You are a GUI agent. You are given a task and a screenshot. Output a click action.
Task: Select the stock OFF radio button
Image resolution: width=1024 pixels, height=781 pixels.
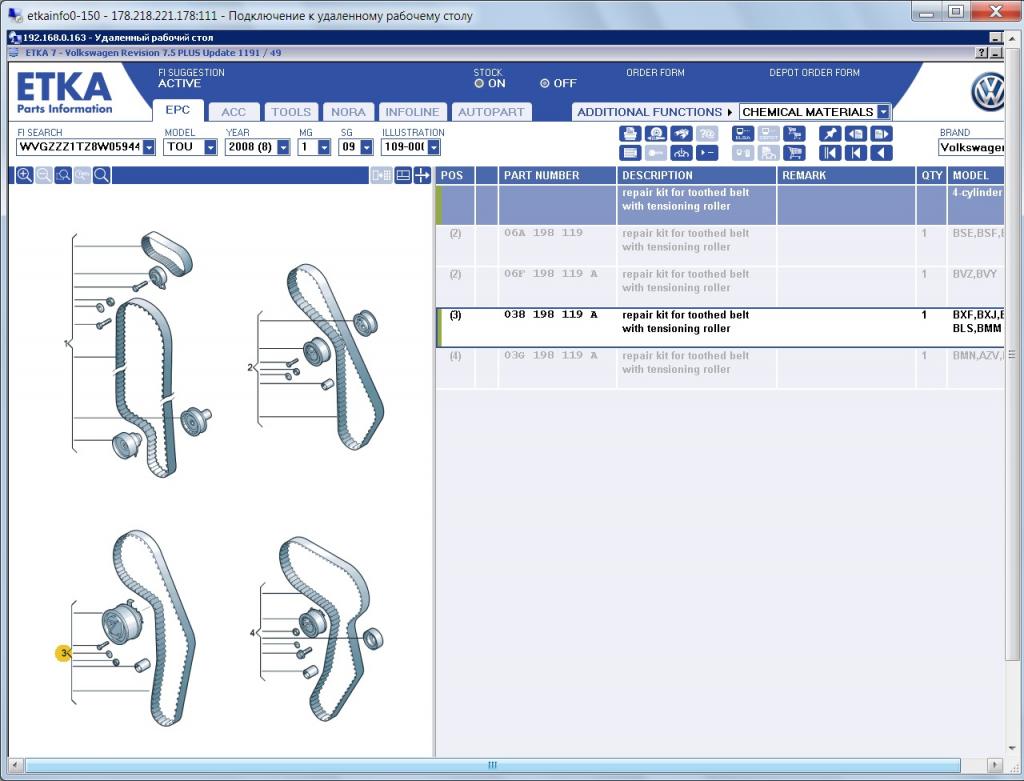point(545,84)
